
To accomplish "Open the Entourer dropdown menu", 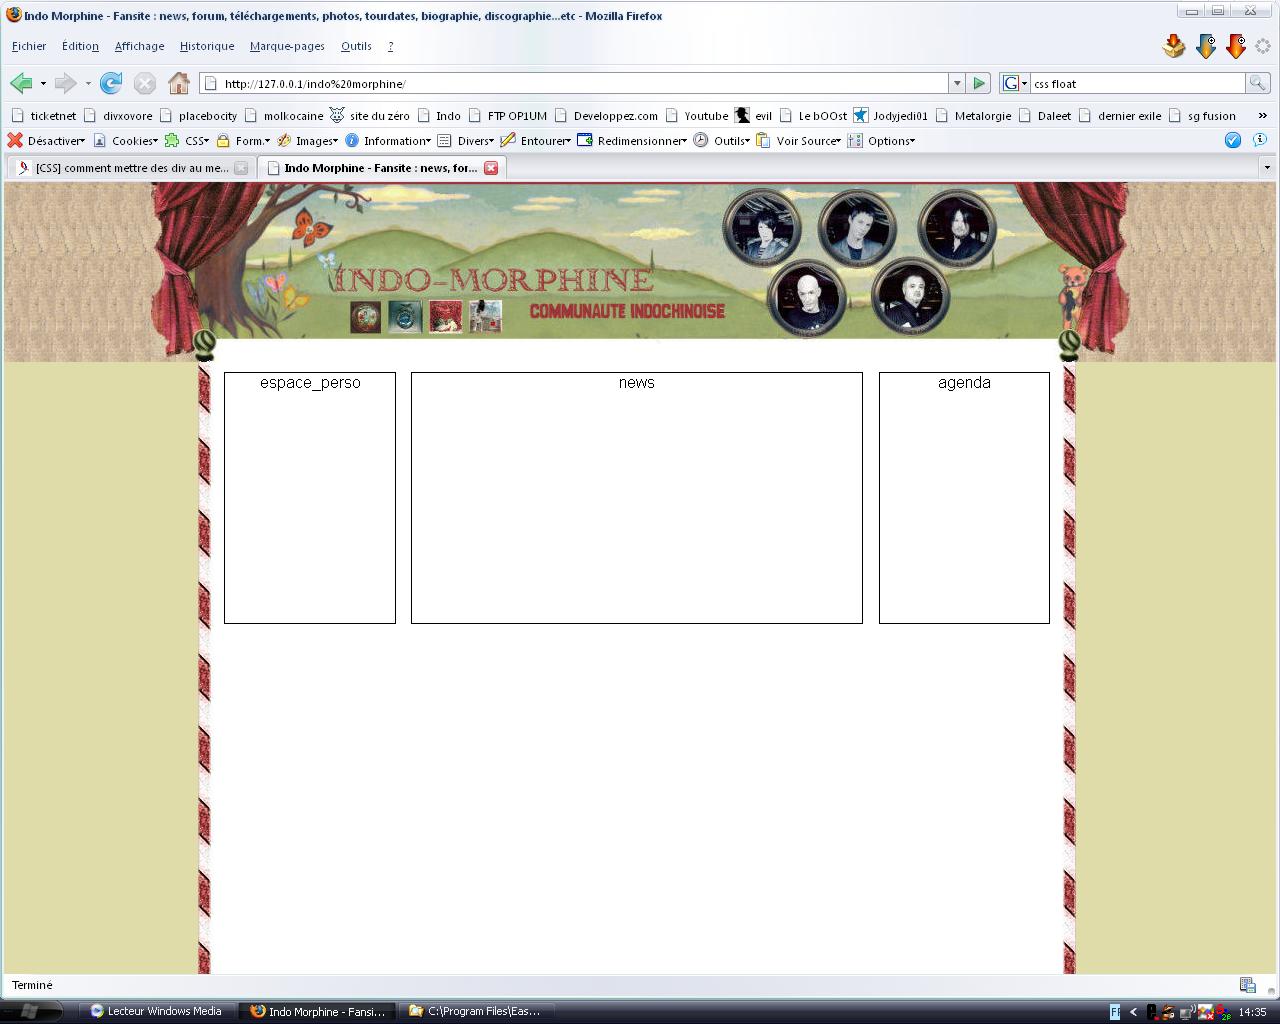I will point(536,140).
